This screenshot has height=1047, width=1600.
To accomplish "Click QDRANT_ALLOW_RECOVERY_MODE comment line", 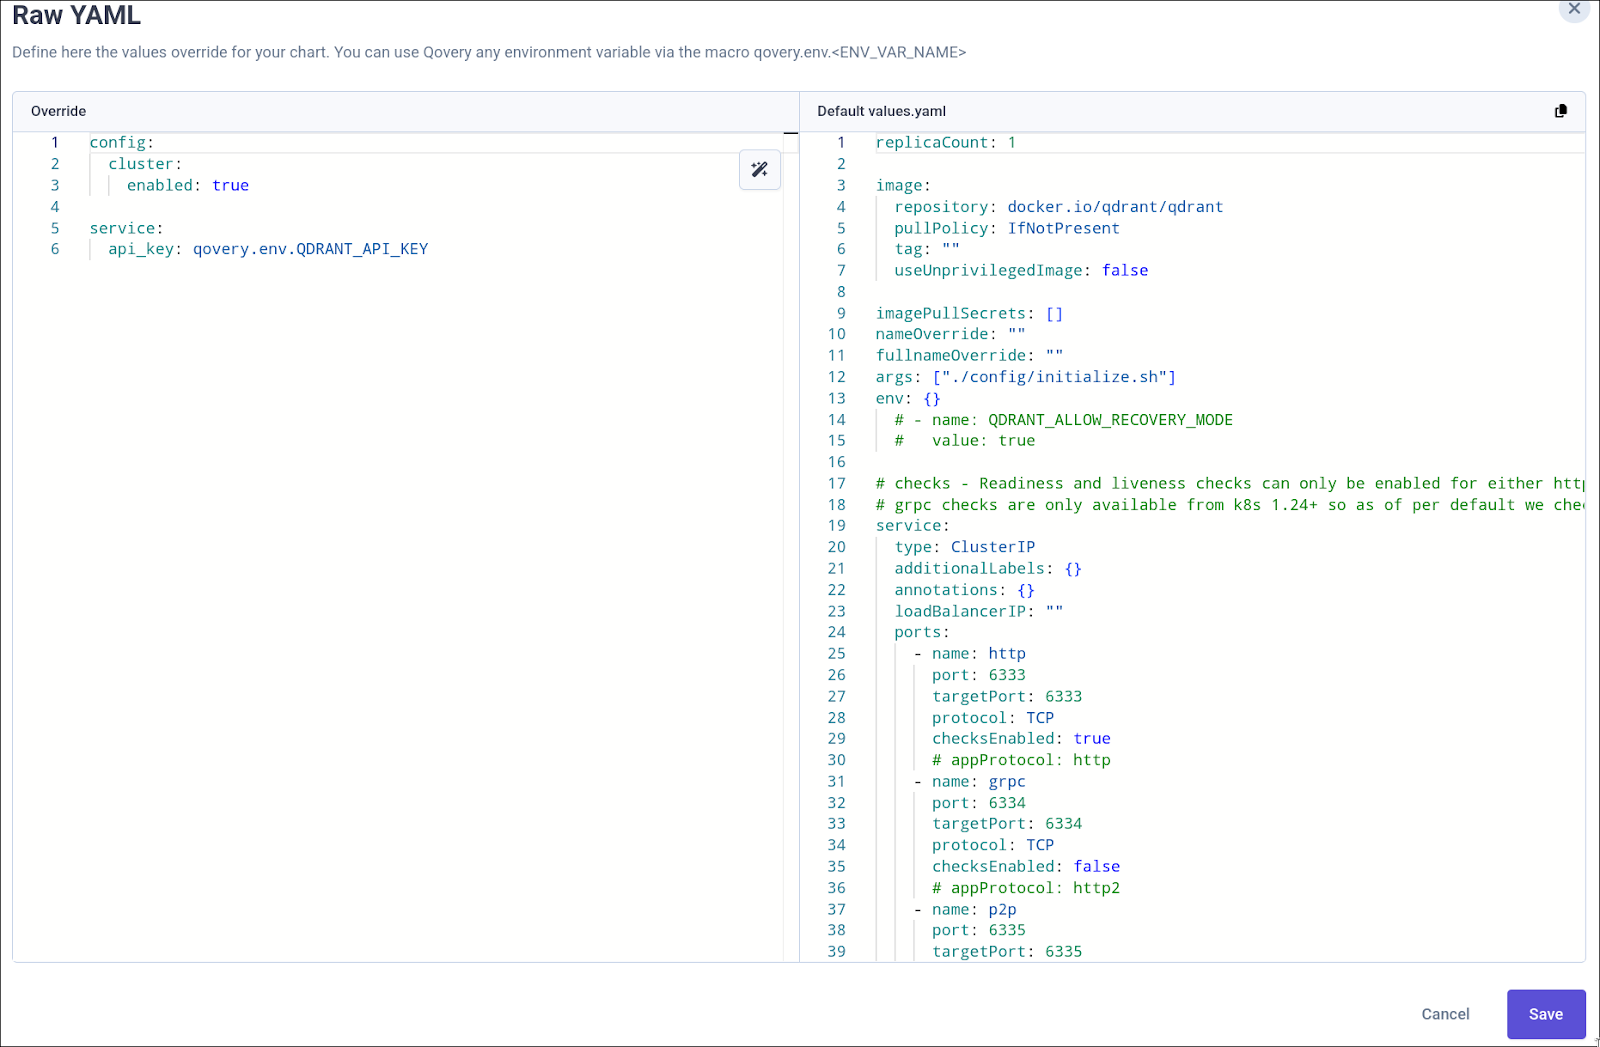I will (1064, 420).
